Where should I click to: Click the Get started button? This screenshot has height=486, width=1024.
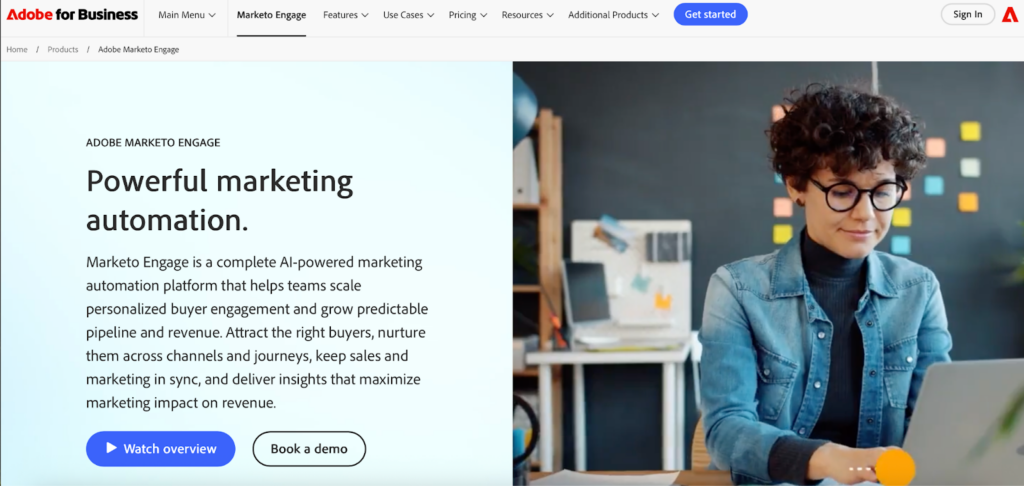click(x=711, y=14)
